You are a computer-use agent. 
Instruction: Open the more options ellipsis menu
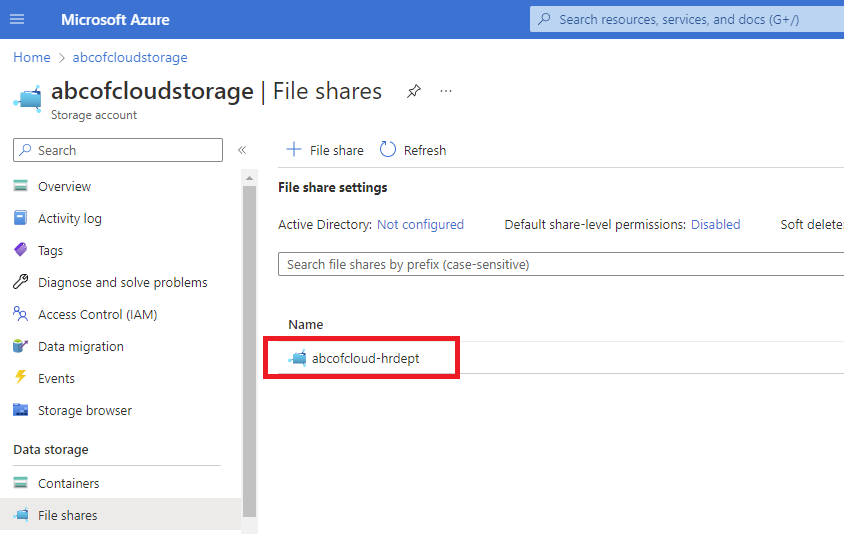pos(446,91)
